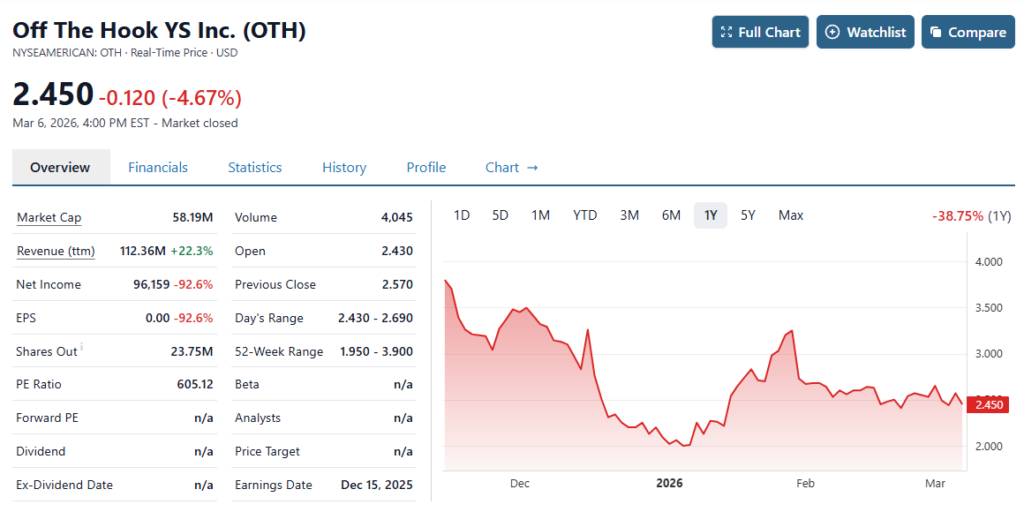Click the Compare button

click(967, 32)
